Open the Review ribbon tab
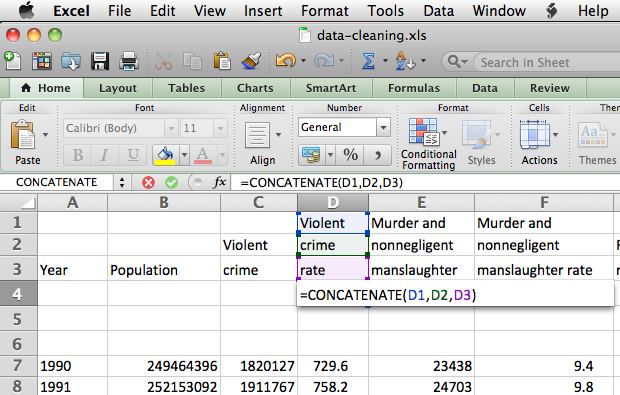Screen dimensions: 620x395 550,88
